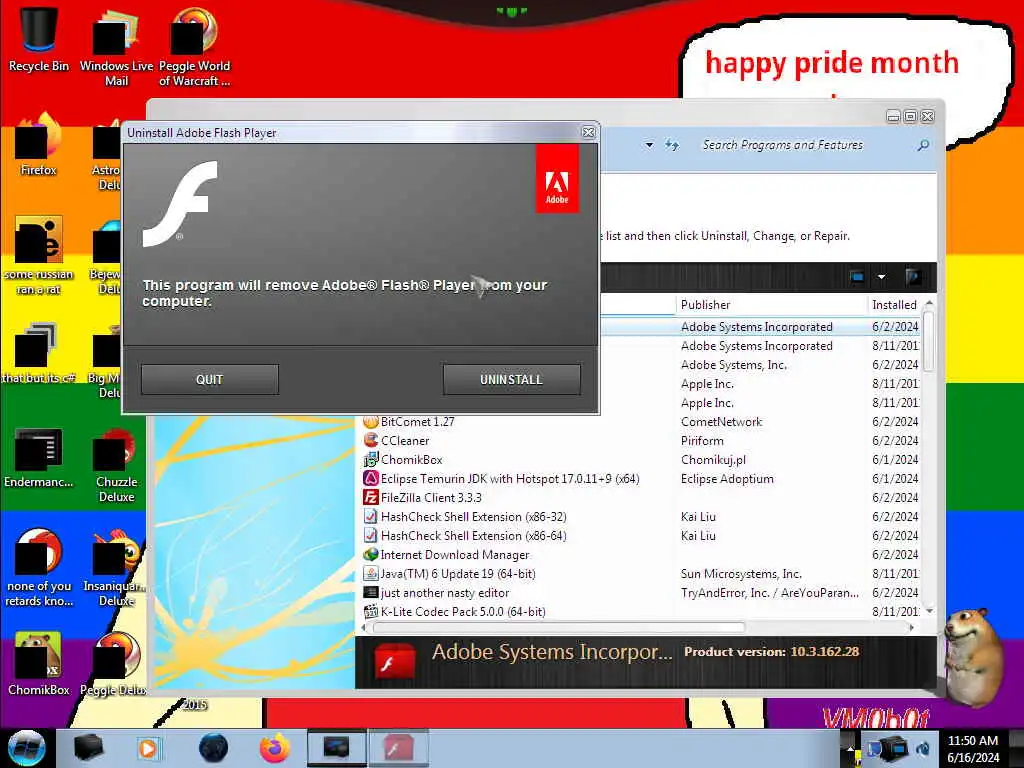Click the CometNetwork publisher cell

(721, 422)
